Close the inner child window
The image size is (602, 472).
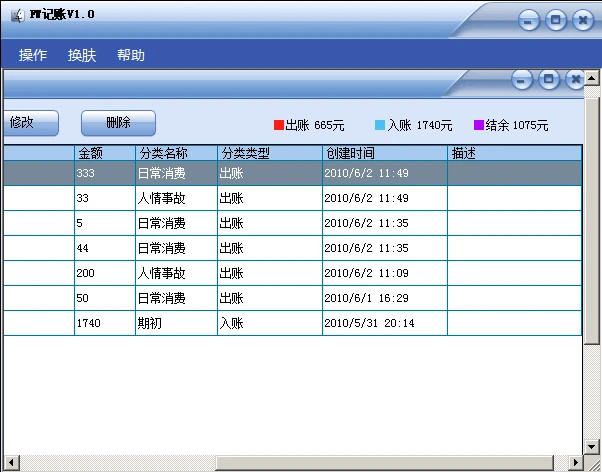(x=575, y=80)
